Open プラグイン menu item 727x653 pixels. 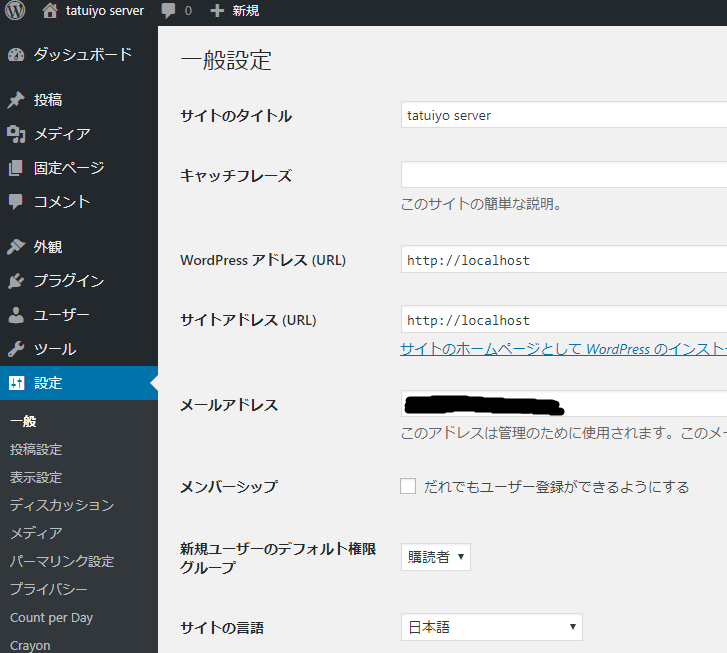(x=79, y=281)
